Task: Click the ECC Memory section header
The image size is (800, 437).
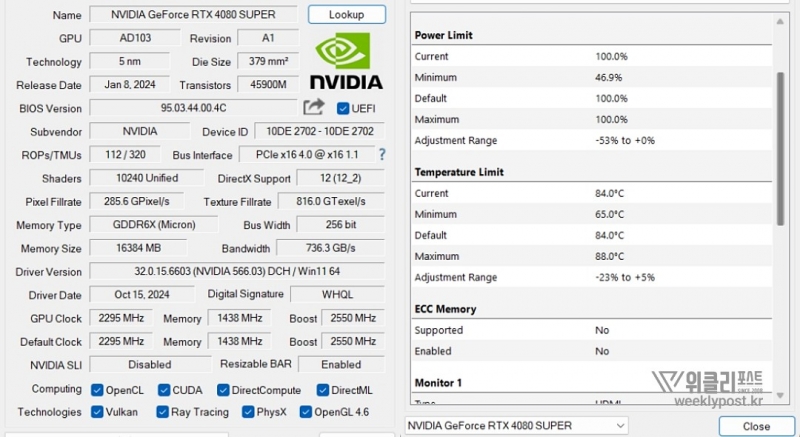Action: 445,309
